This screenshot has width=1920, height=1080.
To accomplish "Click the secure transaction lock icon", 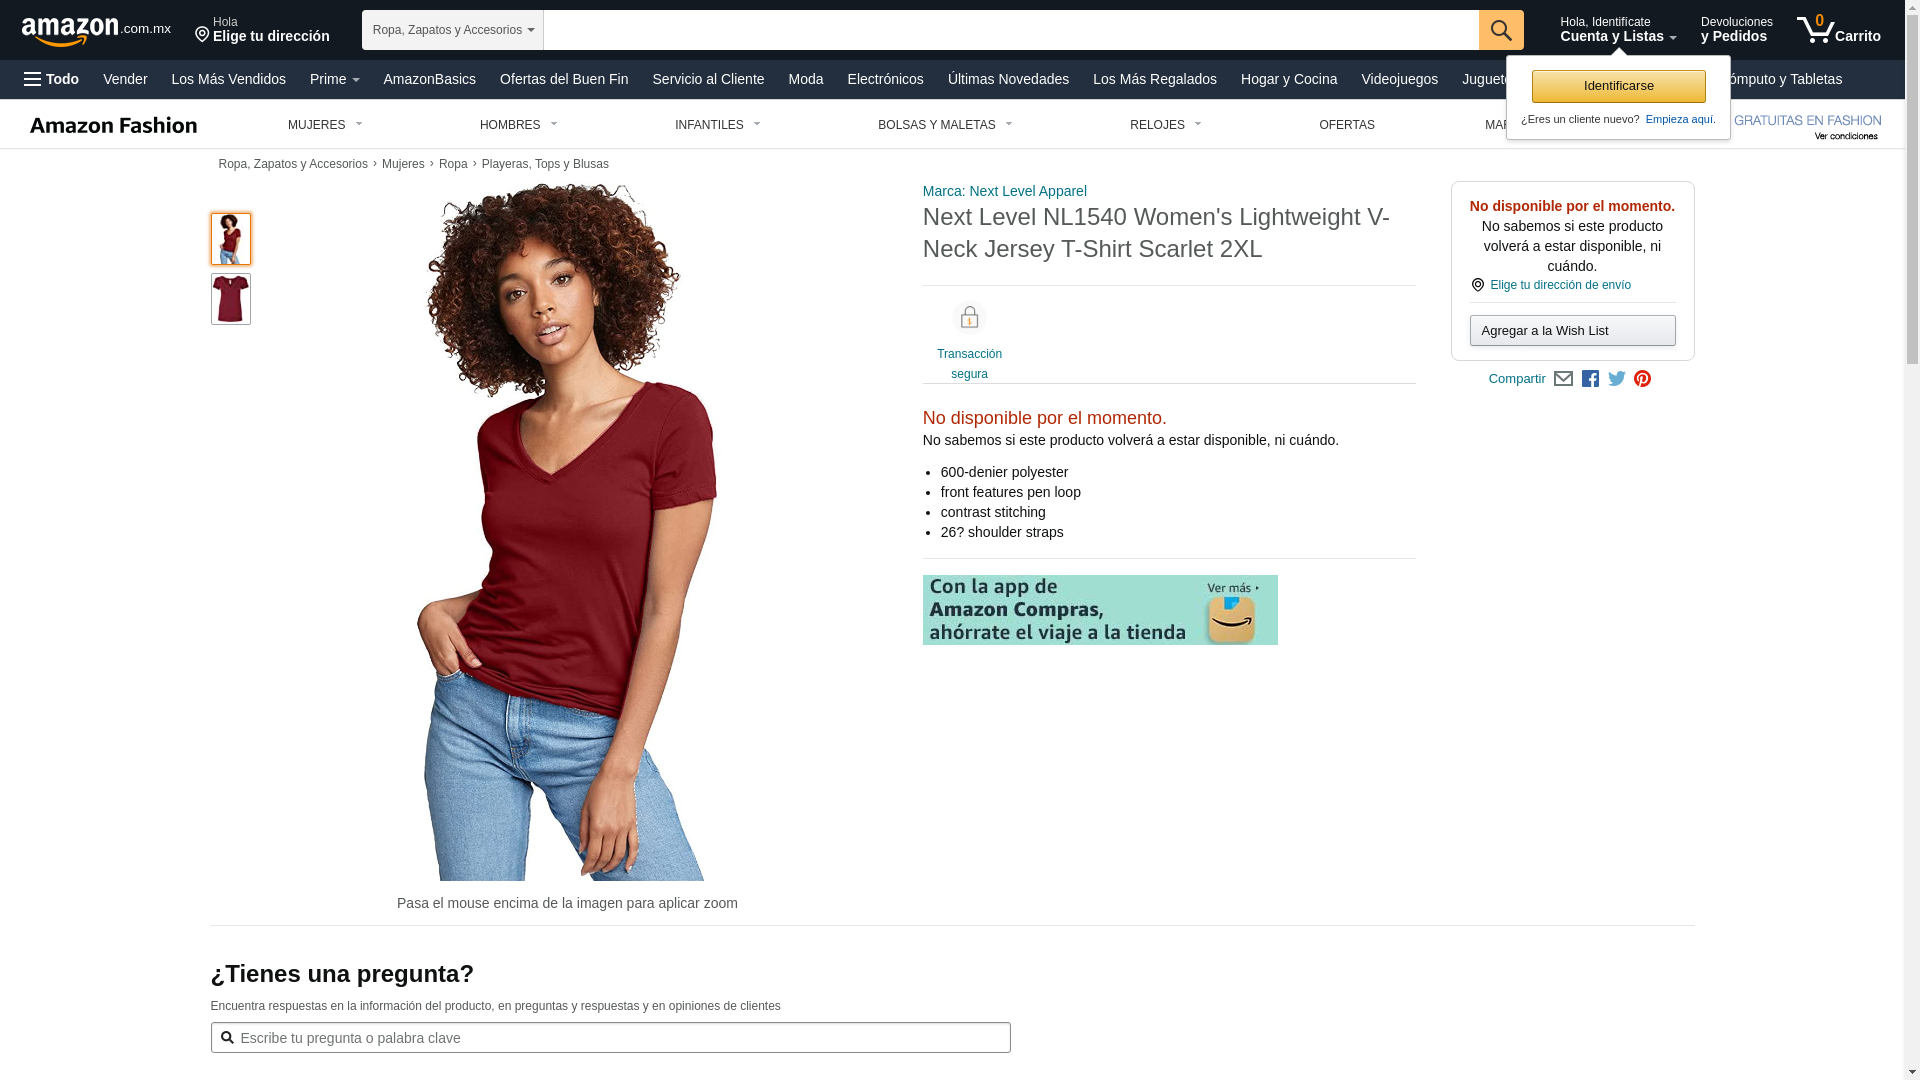I will (x=969, y=318).
